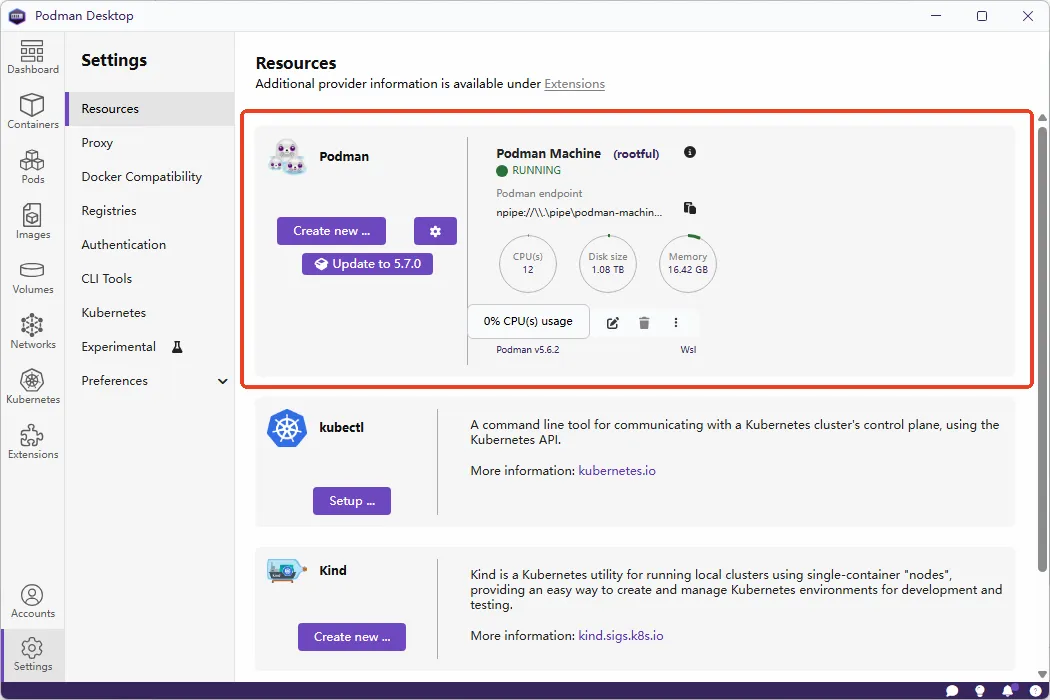The image size is (1050, 700).
Task: Open the kubernetes.io link
Action: coord(617,471)
